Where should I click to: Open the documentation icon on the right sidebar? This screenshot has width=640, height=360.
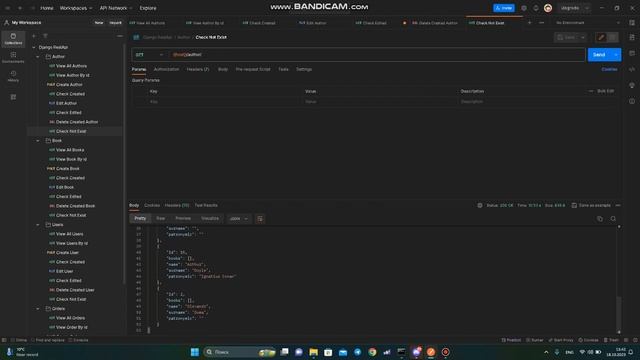point(632,37)
